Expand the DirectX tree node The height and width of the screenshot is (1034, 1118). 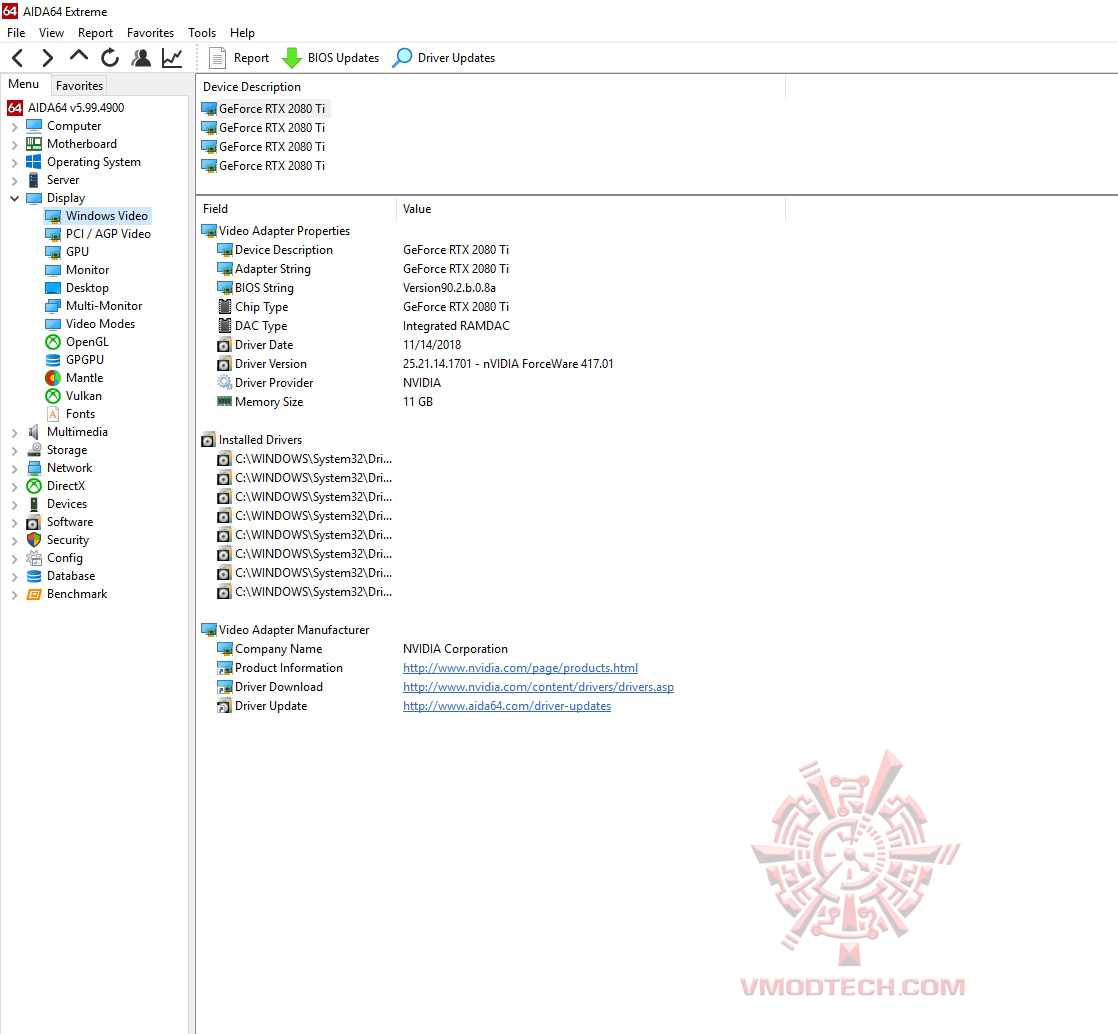point(14,486)
